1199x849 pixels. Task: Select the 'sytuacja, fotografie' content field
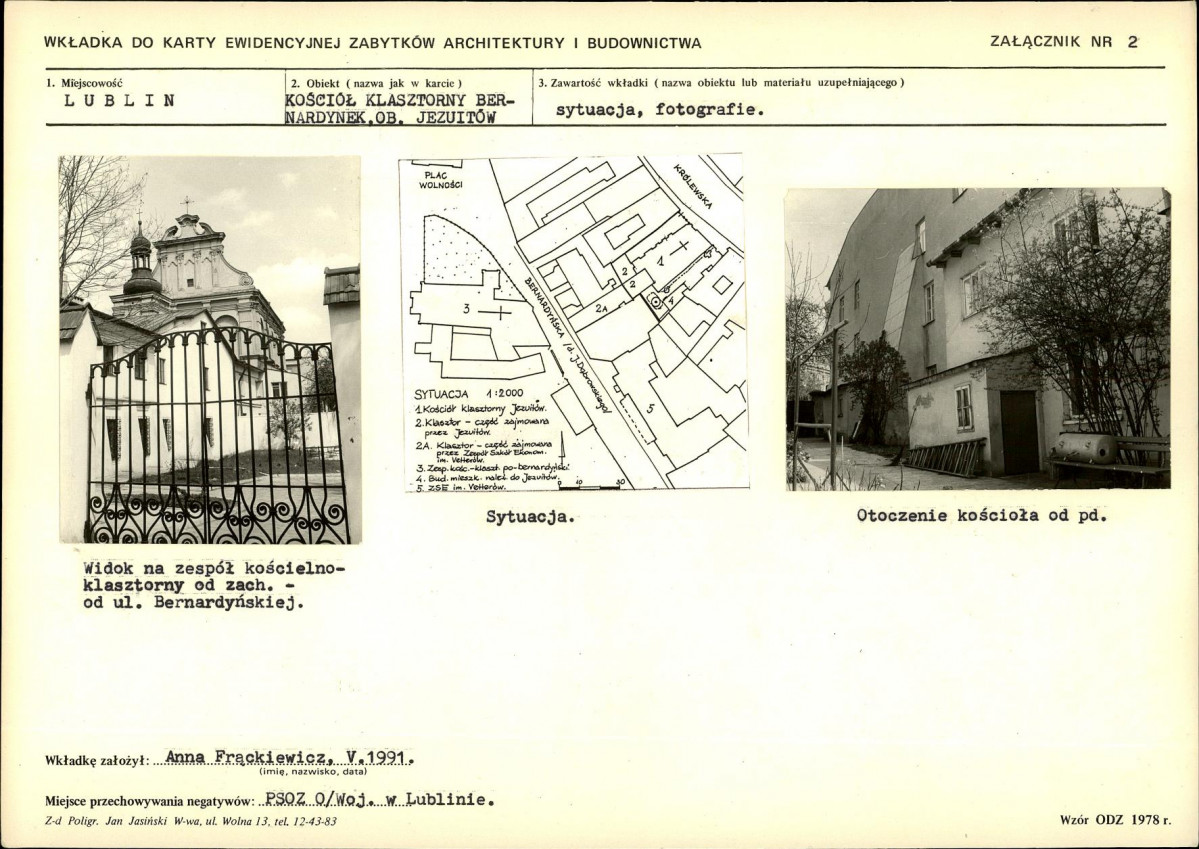660,111
